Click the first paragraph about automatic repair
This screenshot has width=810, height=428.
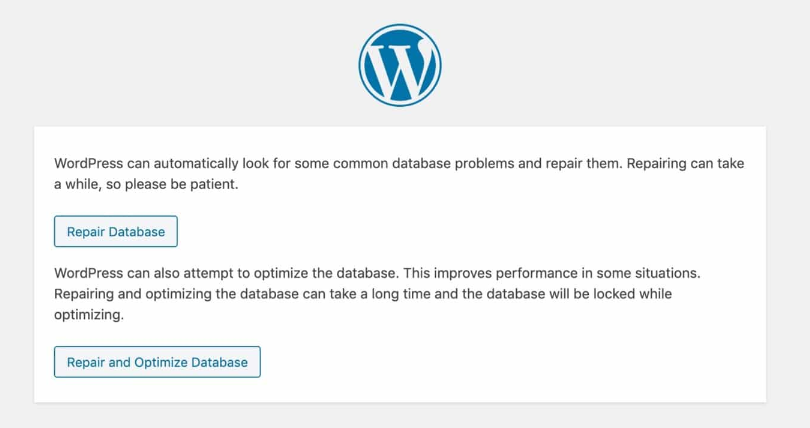click(399, 174)
